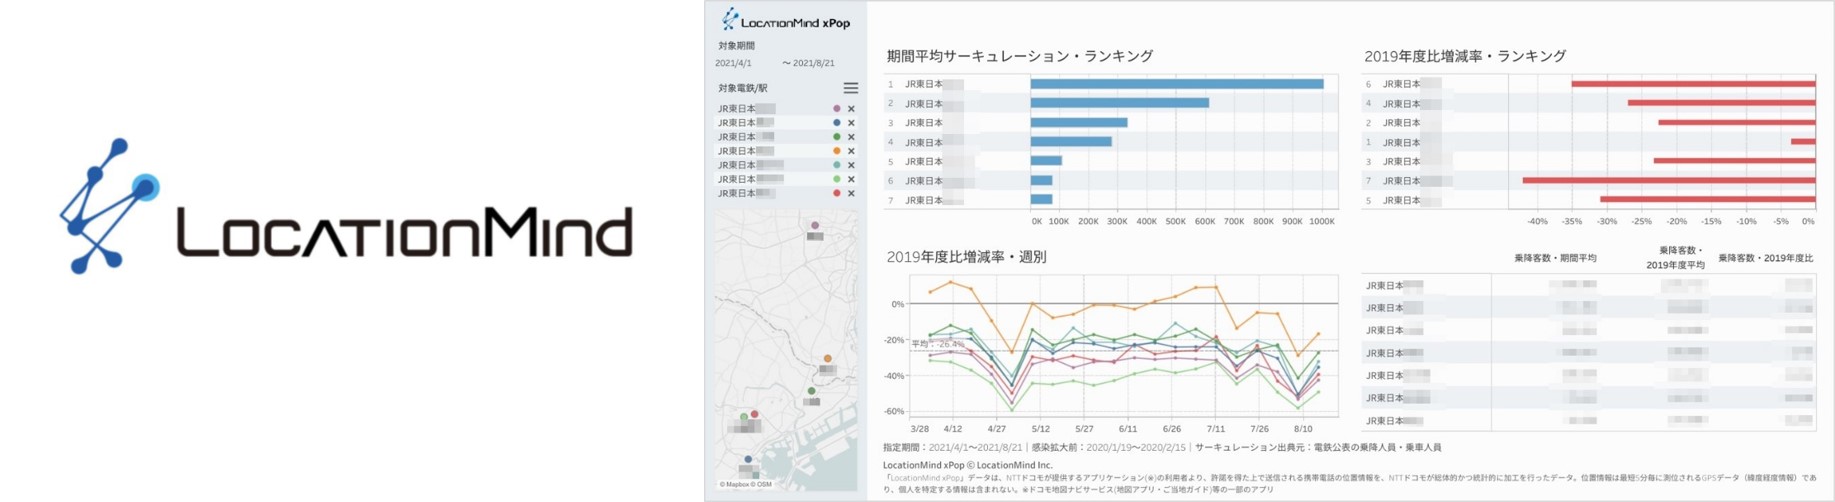Click the 対象電鉄/駅 label
Screen dimensions: 1835x502
[x=742, y=88]
